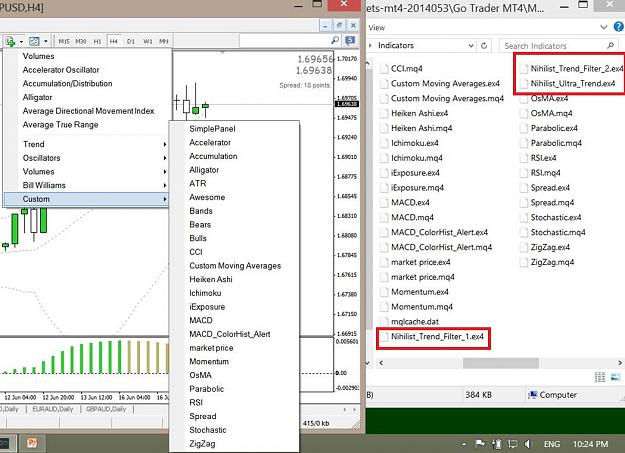
Task: Select SimplePanel in Custom submenu
Action: (x=212, y=129)
